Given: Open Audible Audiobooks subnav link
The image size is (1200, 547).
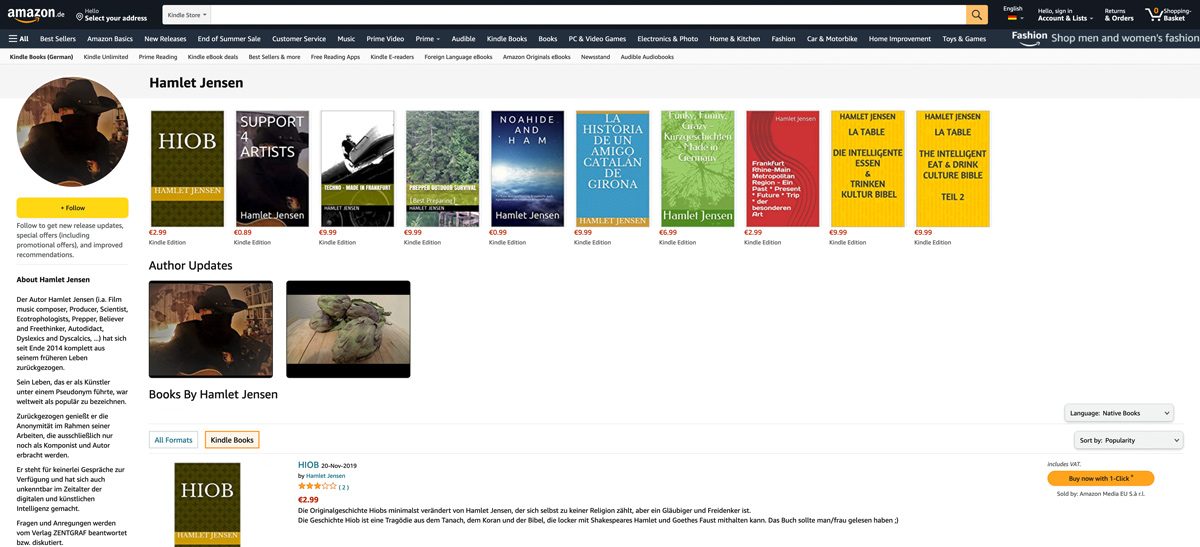Looking at the screenshot, I should [x=647, y=57].
